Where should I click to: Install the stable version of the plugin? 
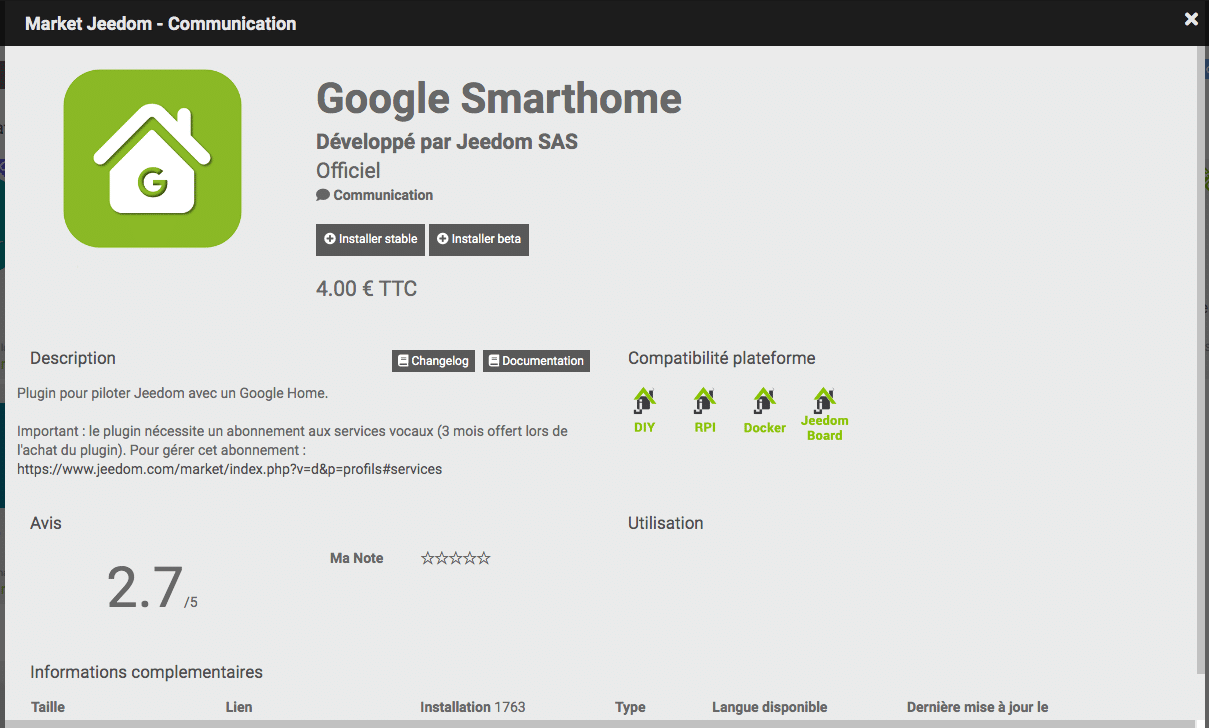(x=370, y=240)
